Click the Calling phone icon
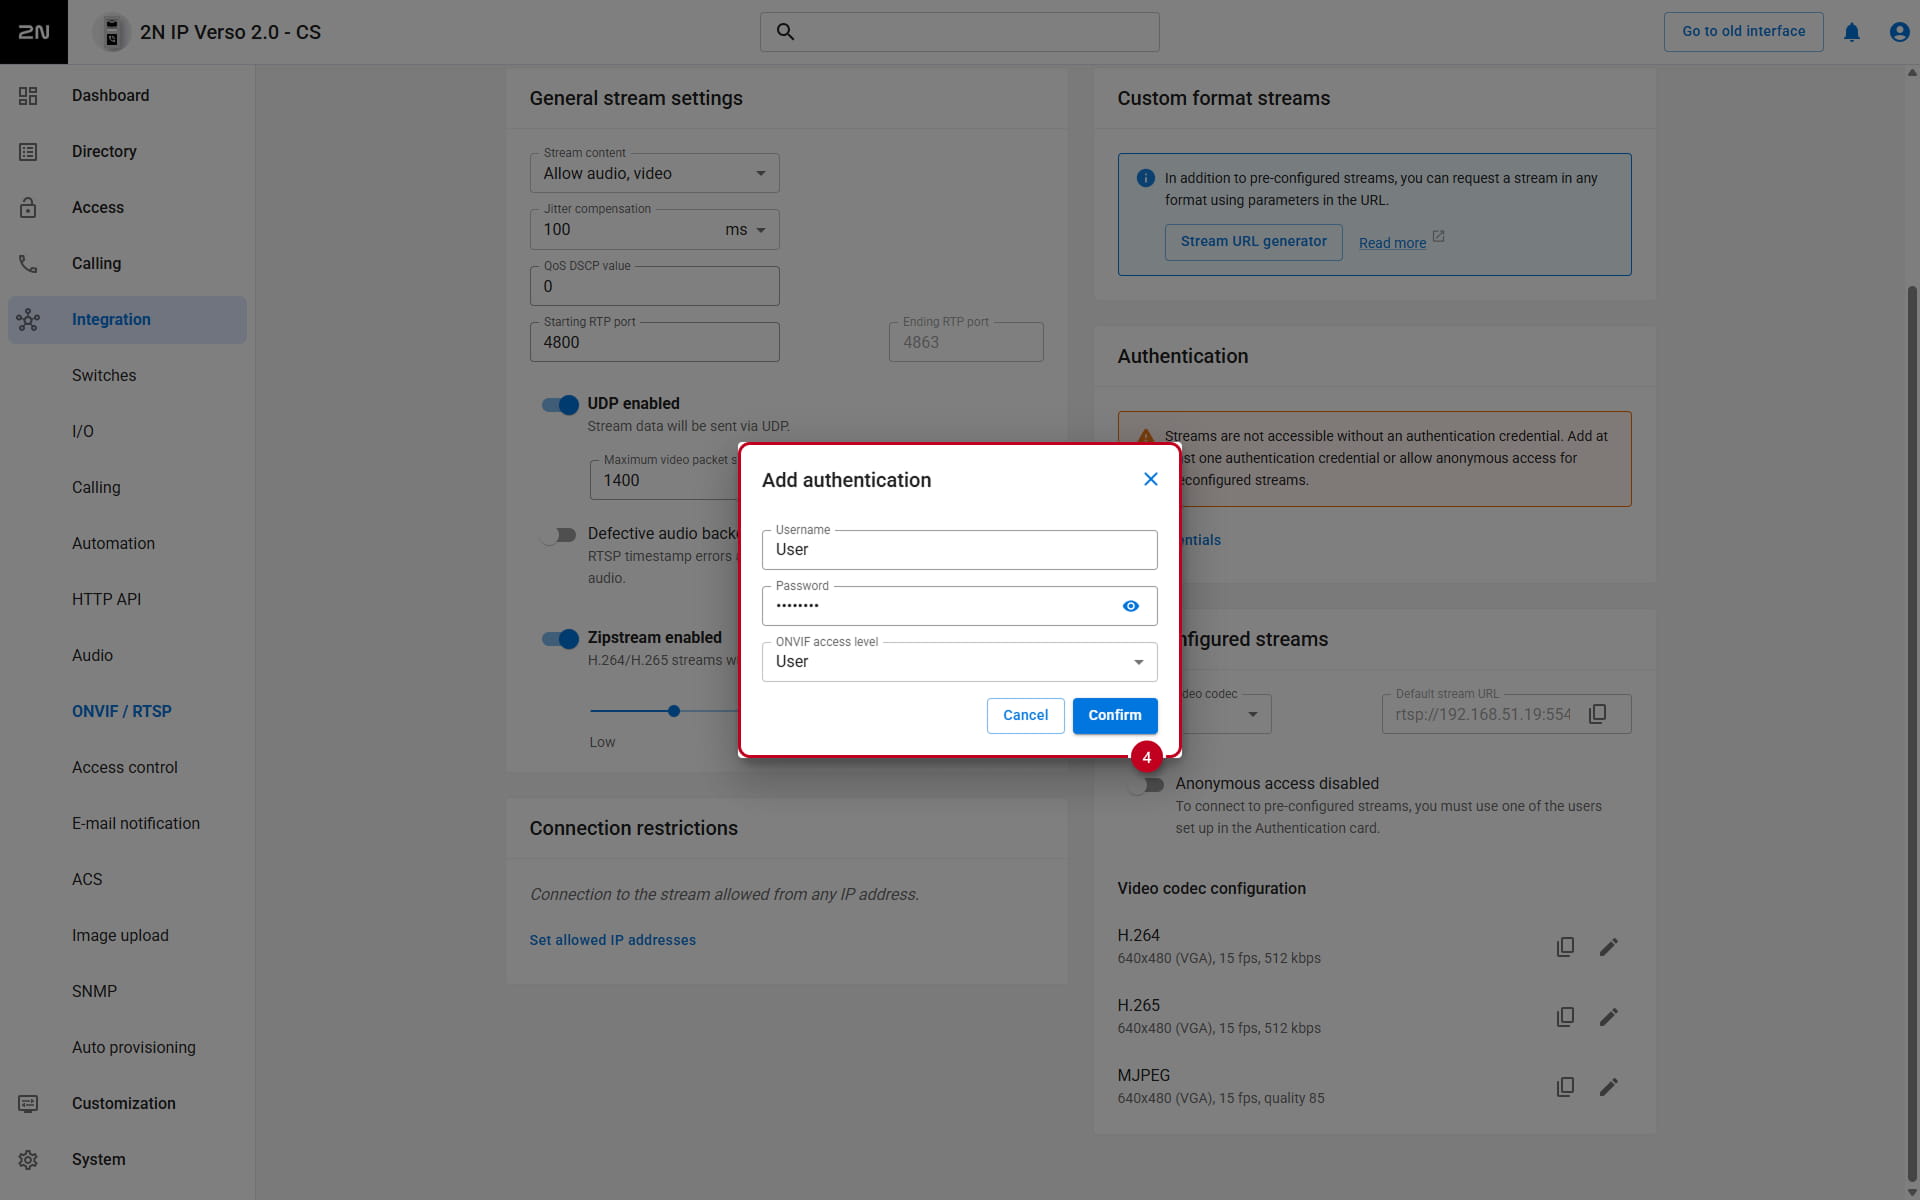 28,264
